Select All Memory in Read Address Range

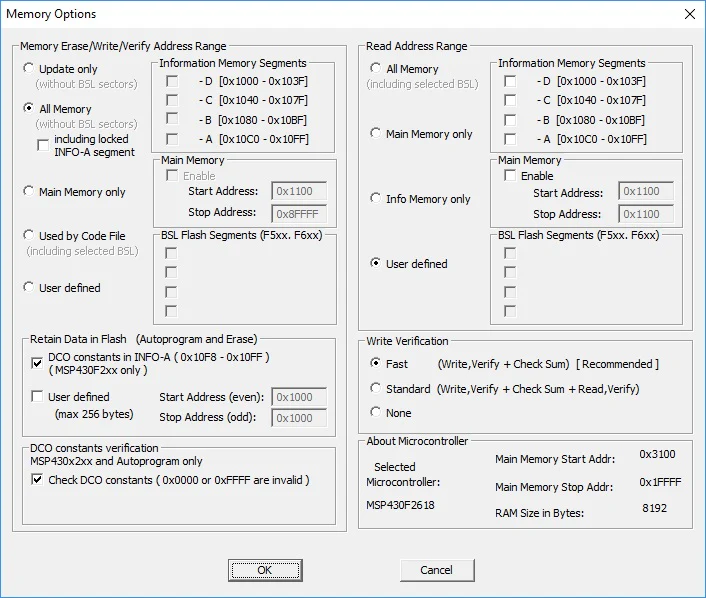[376, 69]
